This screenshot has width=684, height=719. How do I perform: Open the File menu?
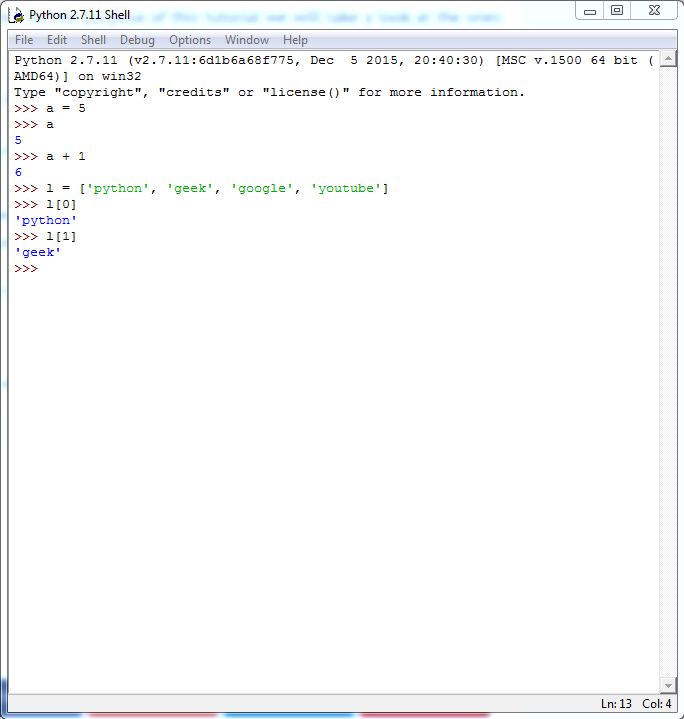(24, 40)
